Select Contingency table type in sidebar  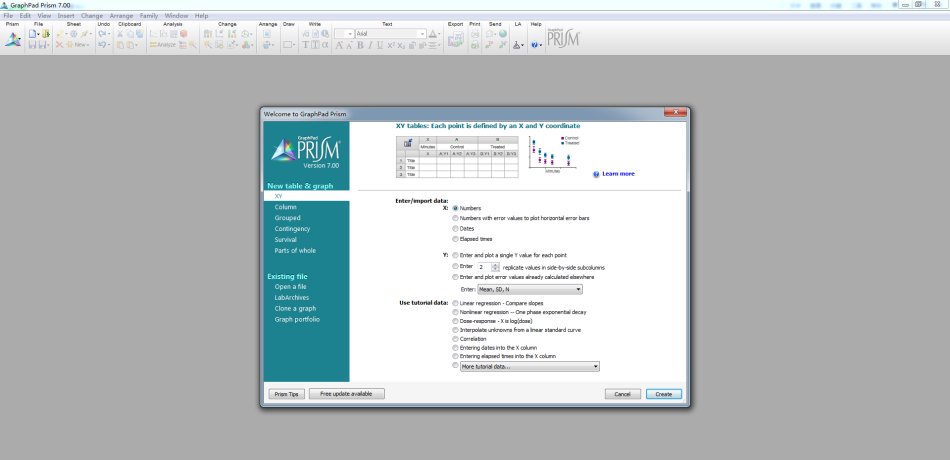[x=292, y=229]
